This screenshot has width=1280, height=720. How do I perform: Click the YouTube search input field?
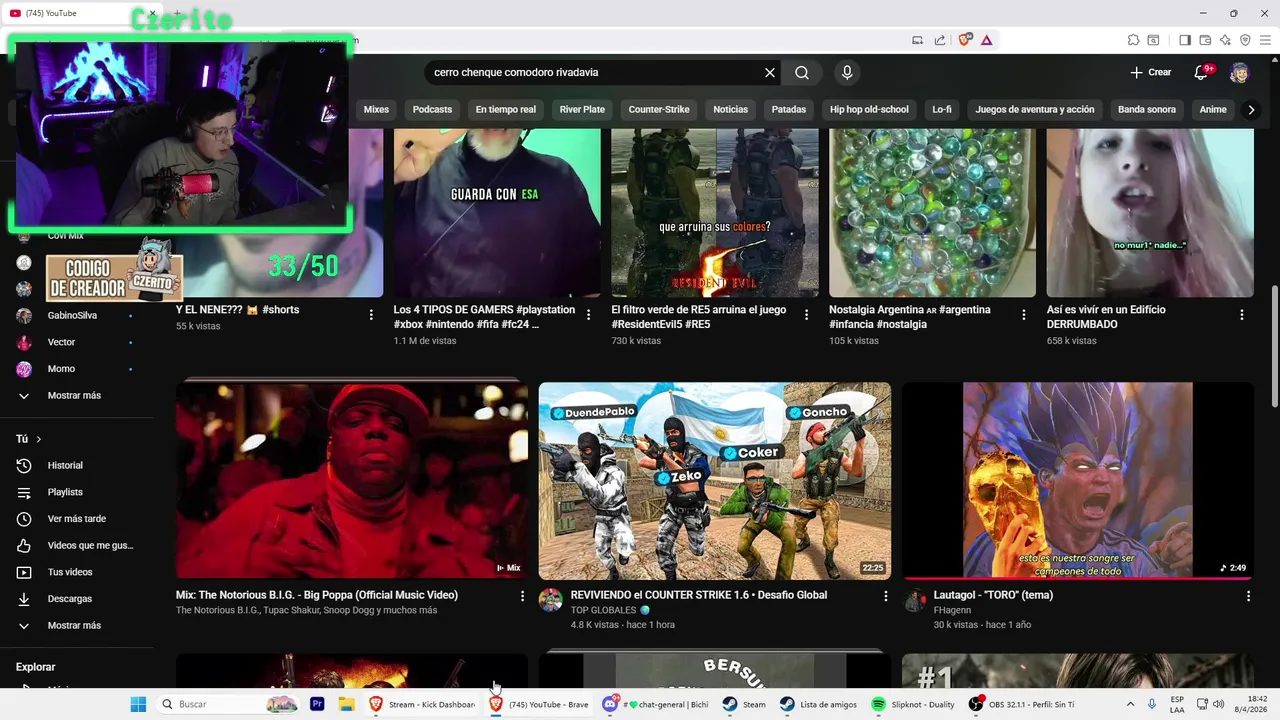point(595,72)
